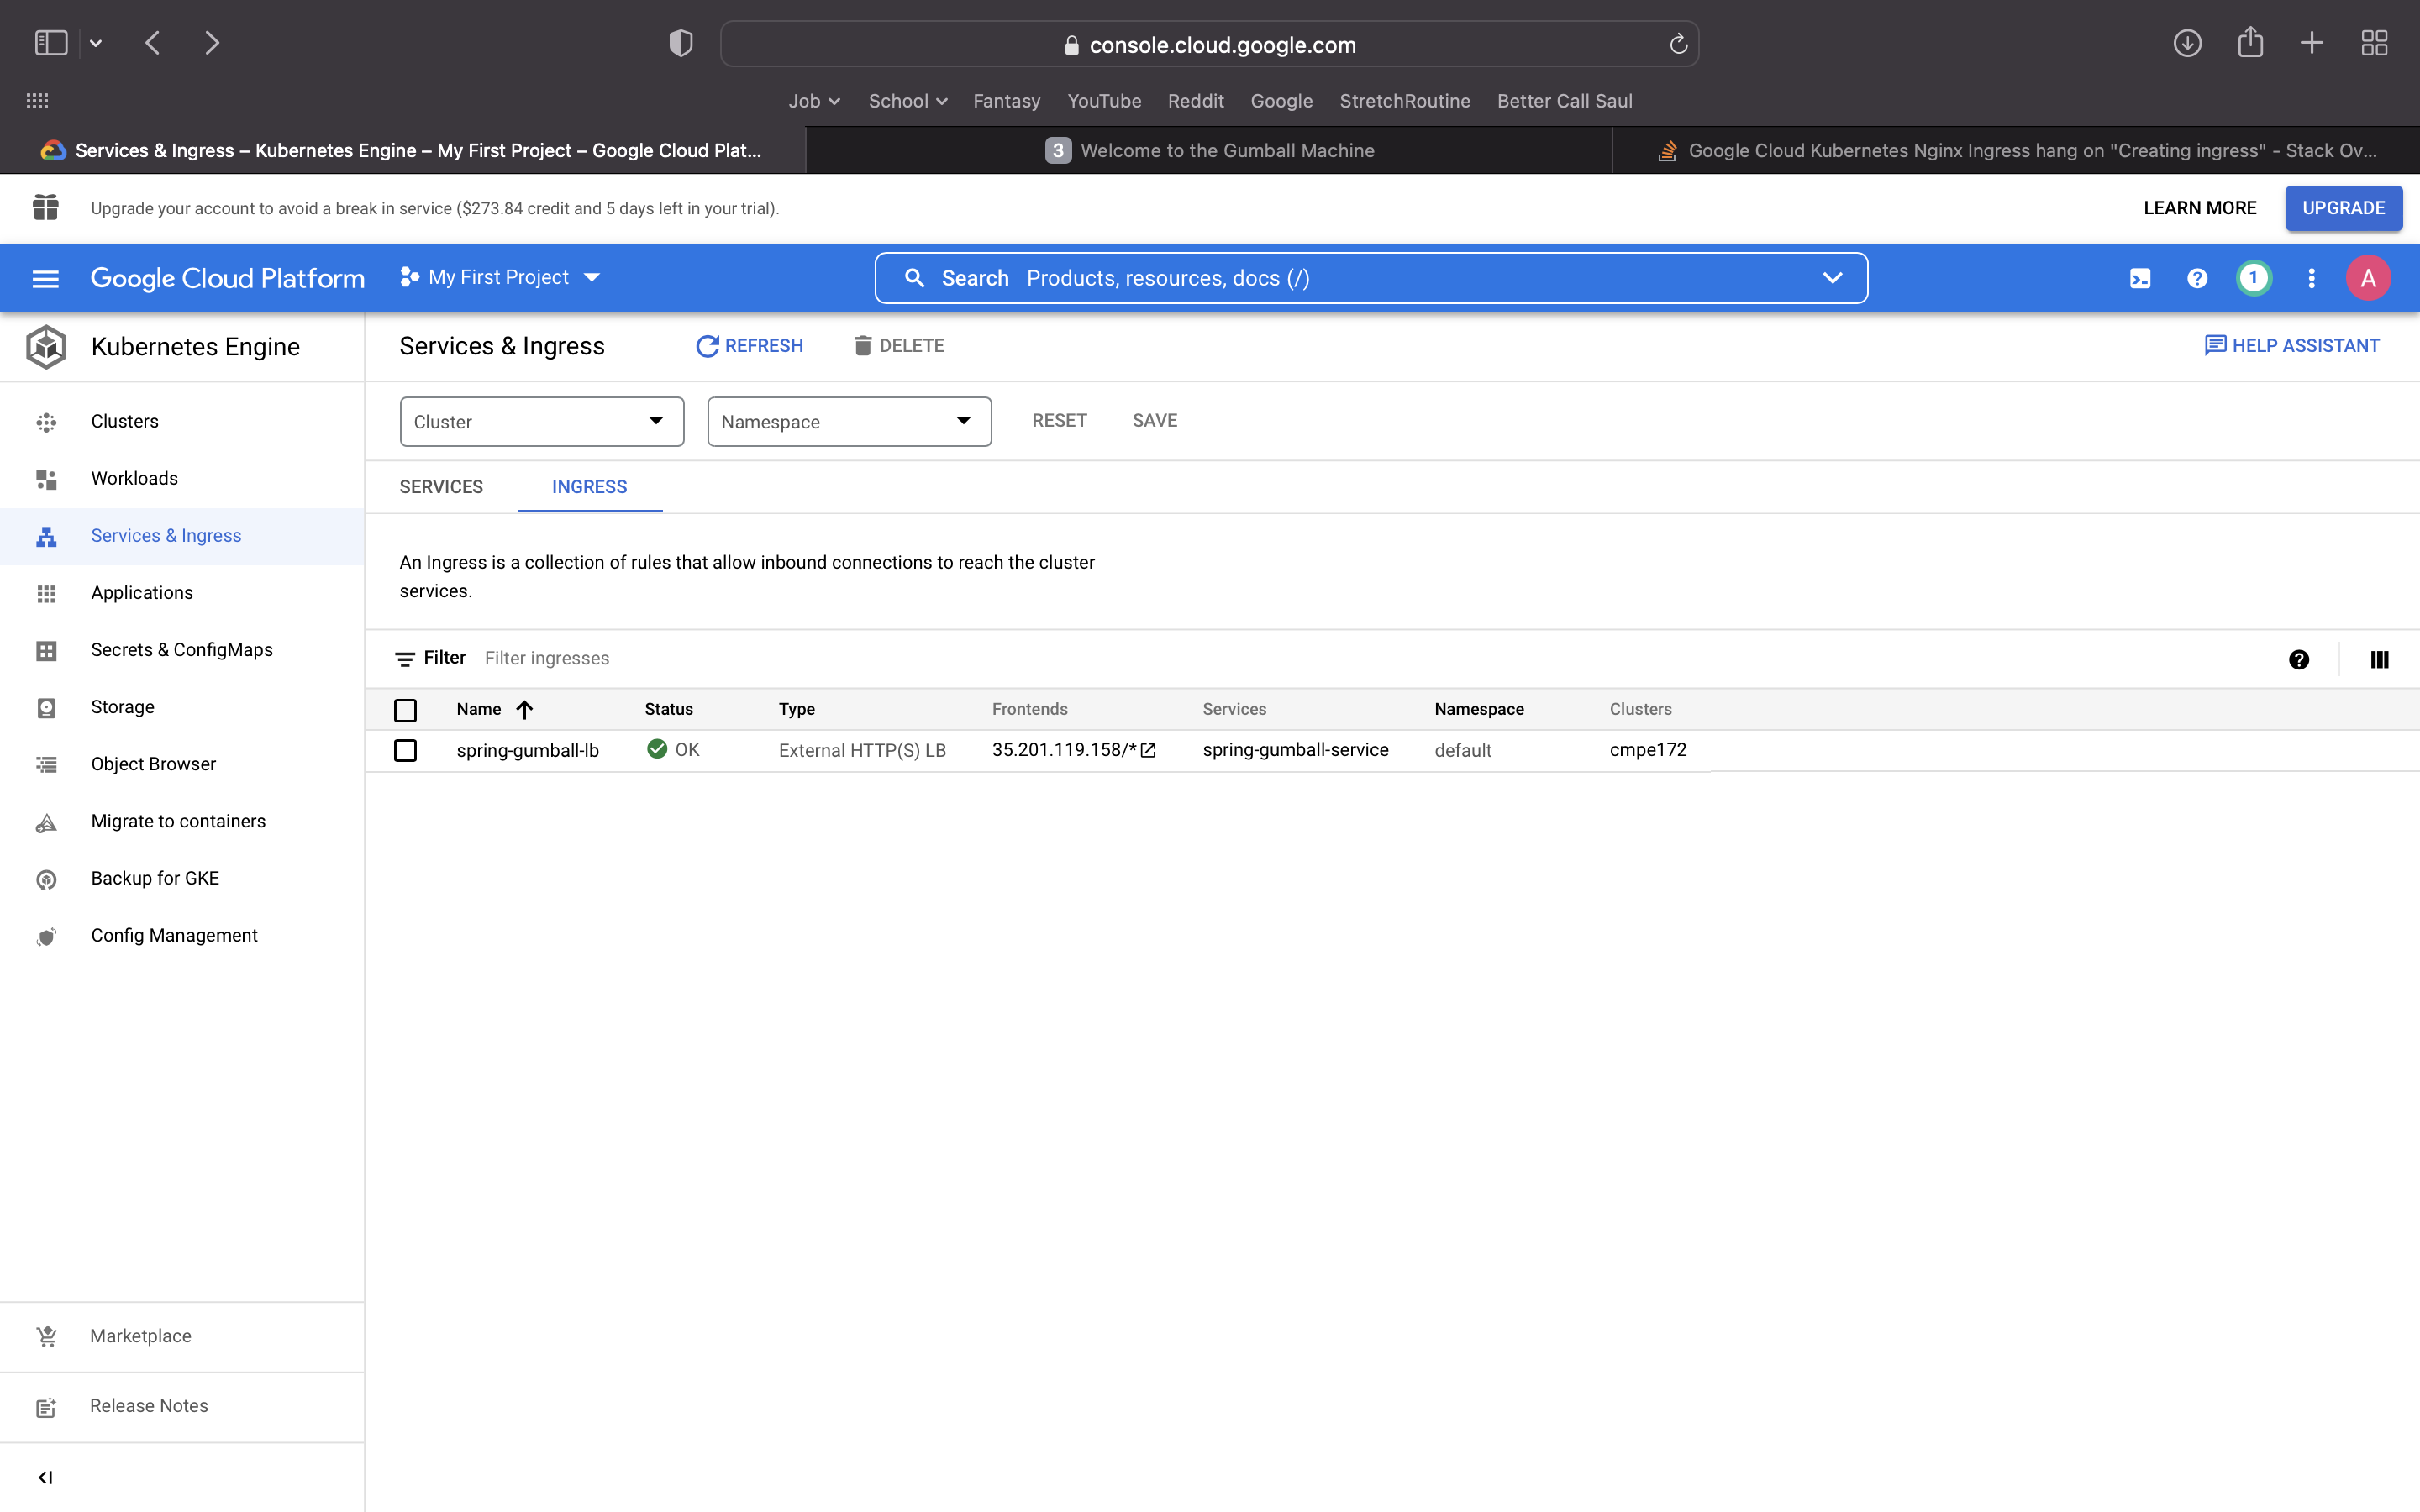This screenshot has width=2420, height=1512.
Task: Go to Workloads in sidebar
Action: pos(134,478)
